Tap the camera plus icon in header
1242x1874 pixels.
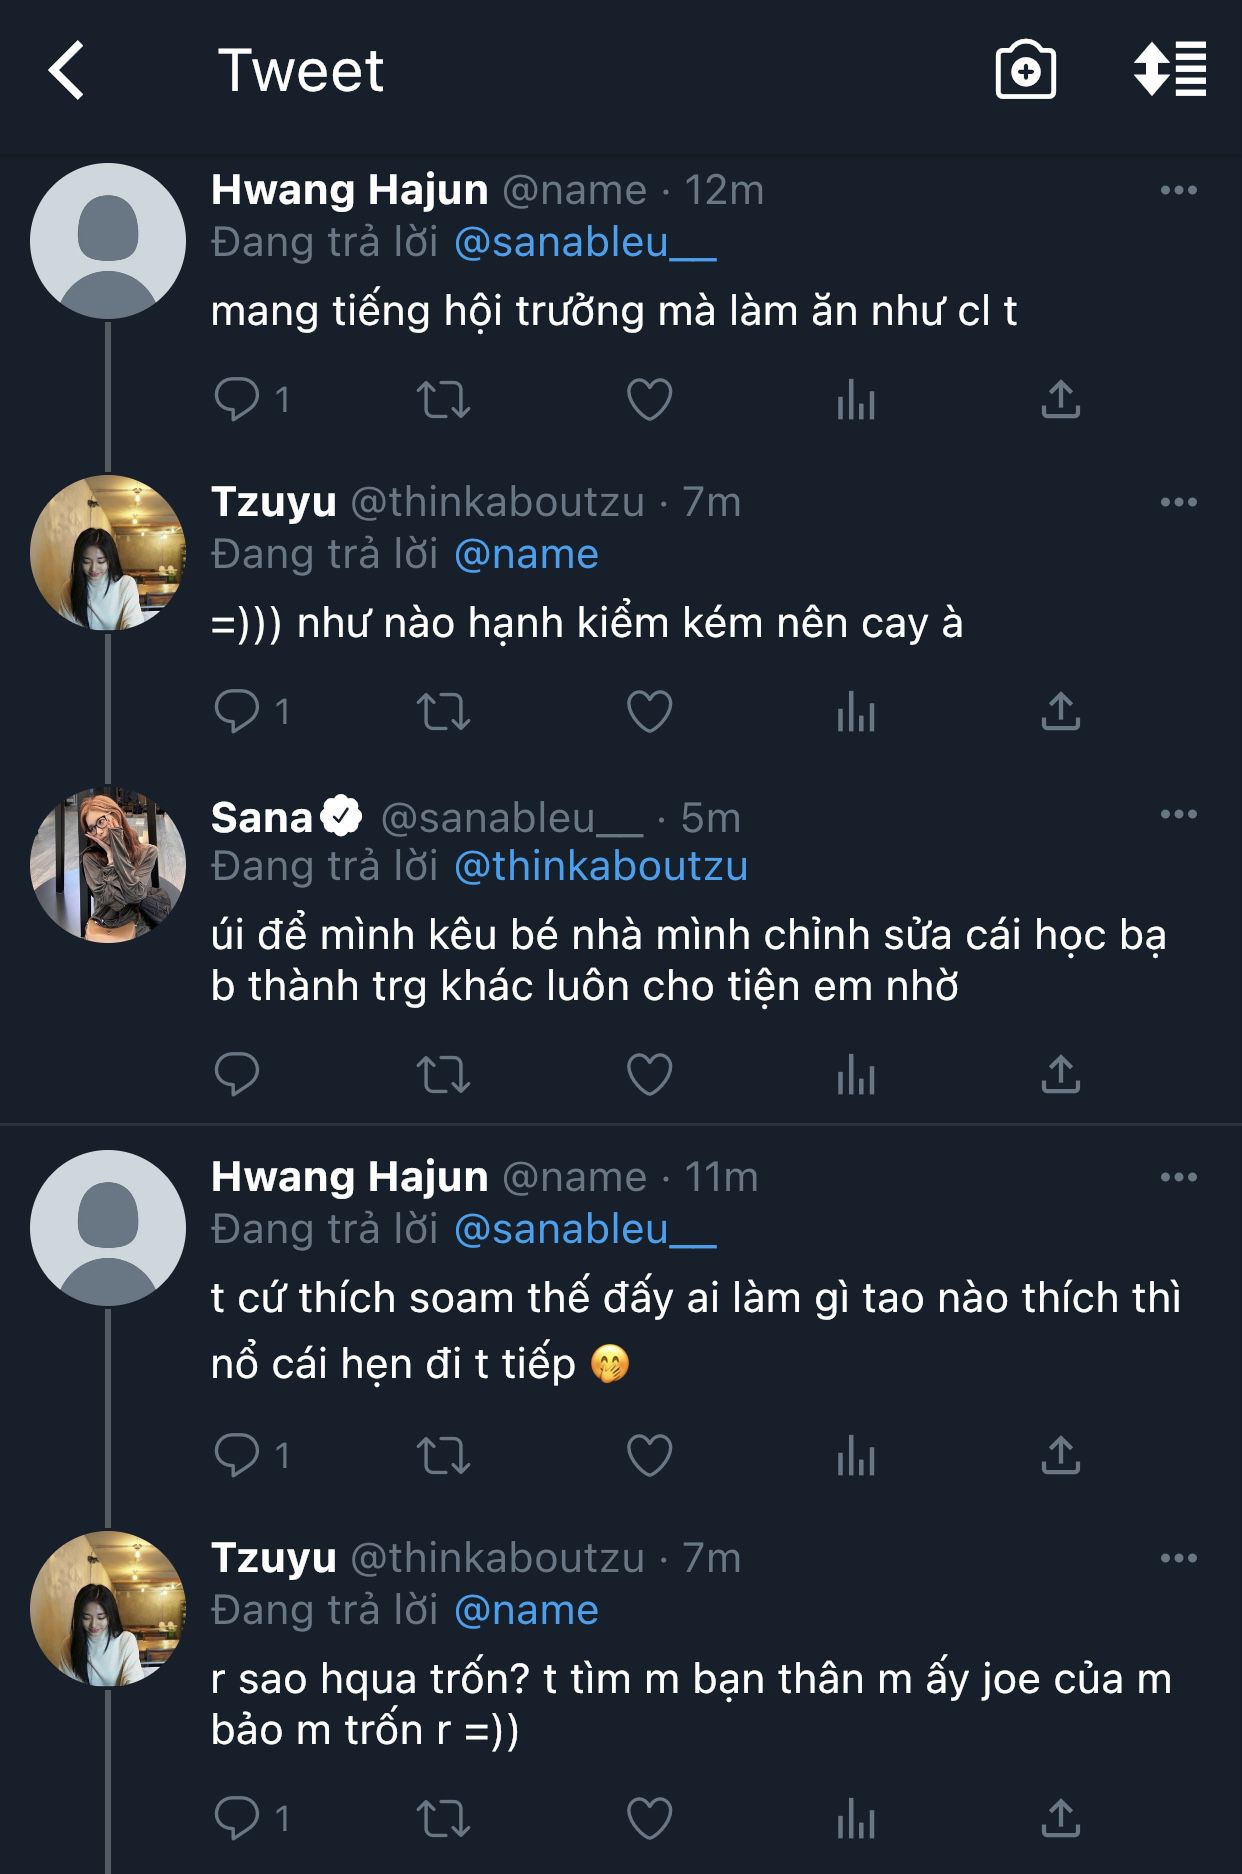tap(1025, 71)
